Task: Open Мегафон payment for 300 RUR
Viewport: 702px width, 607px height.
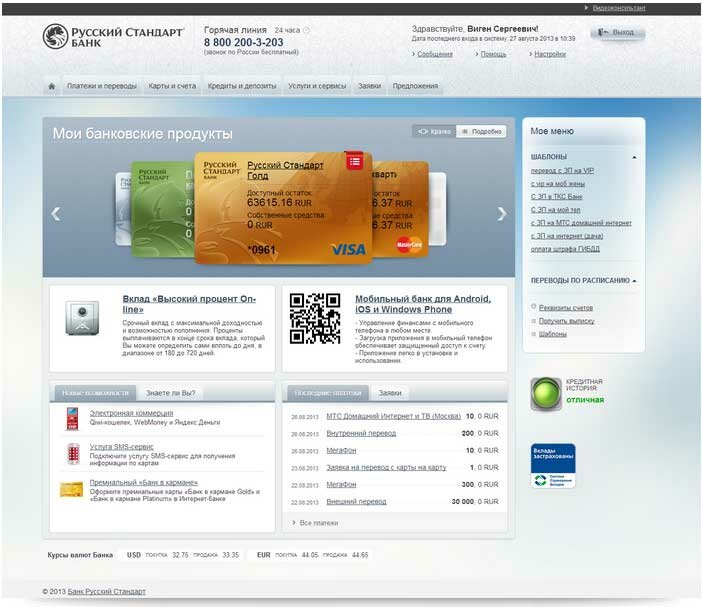Action: 341,484
